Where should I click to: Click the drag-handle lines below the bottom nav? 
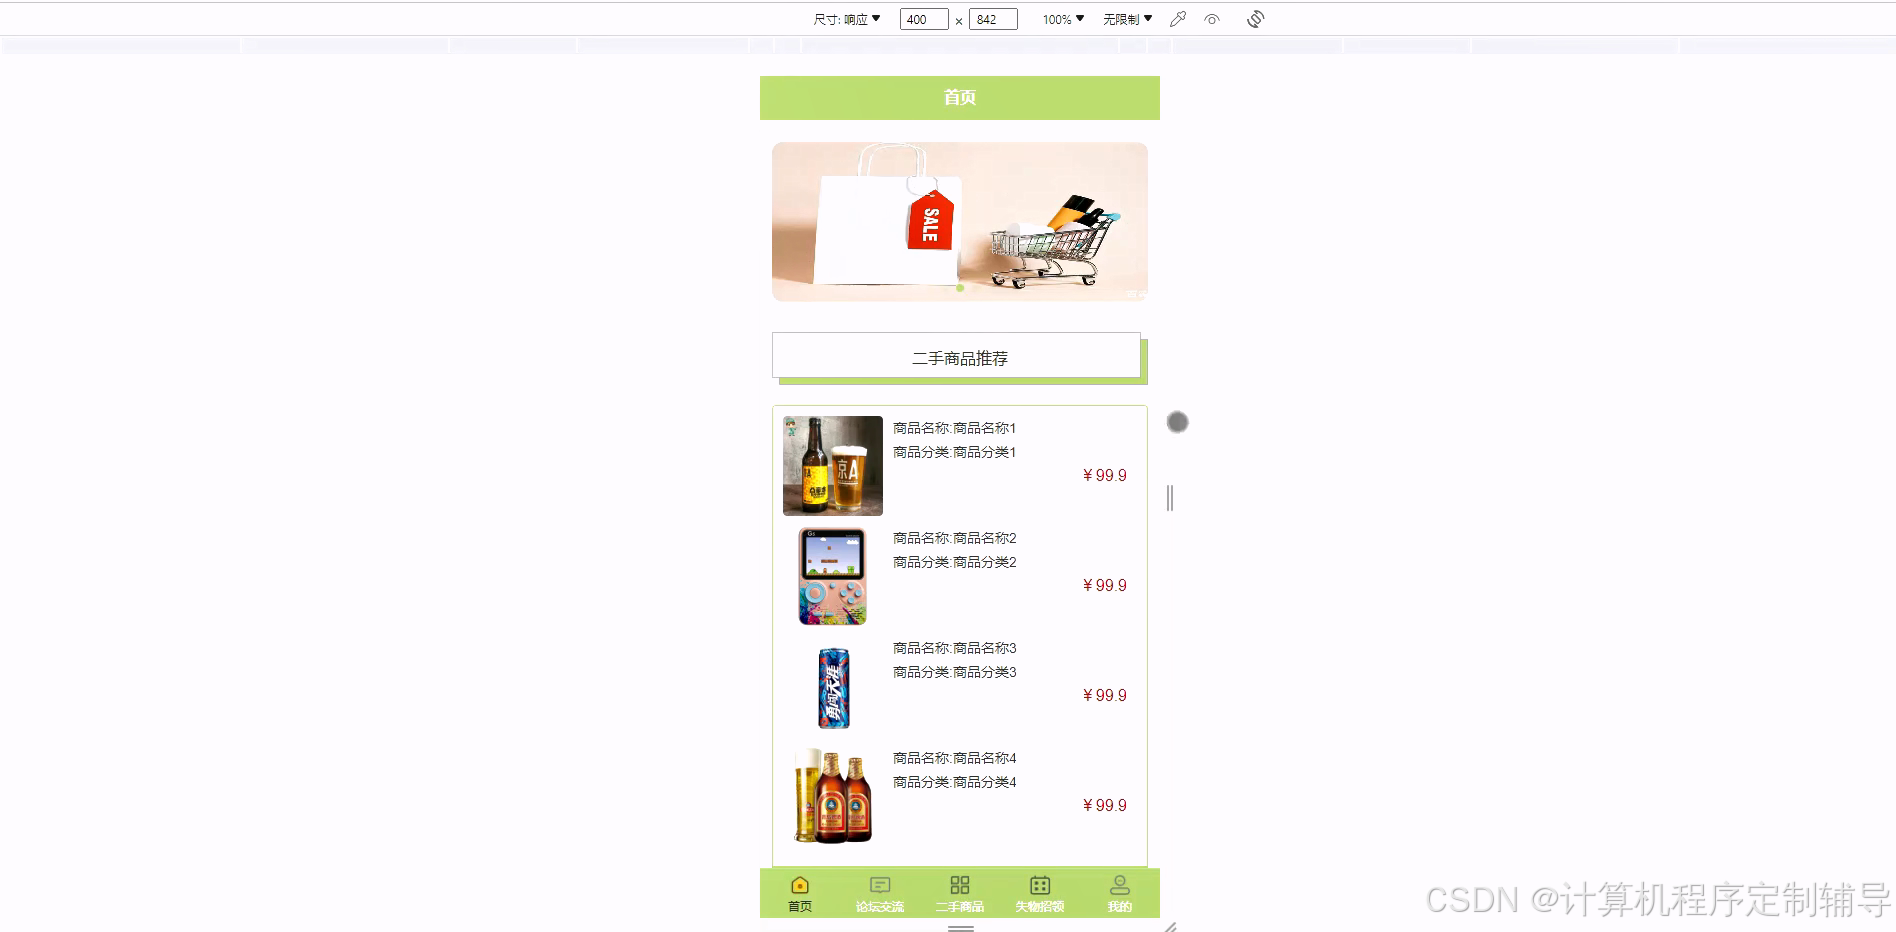point(960,927)
